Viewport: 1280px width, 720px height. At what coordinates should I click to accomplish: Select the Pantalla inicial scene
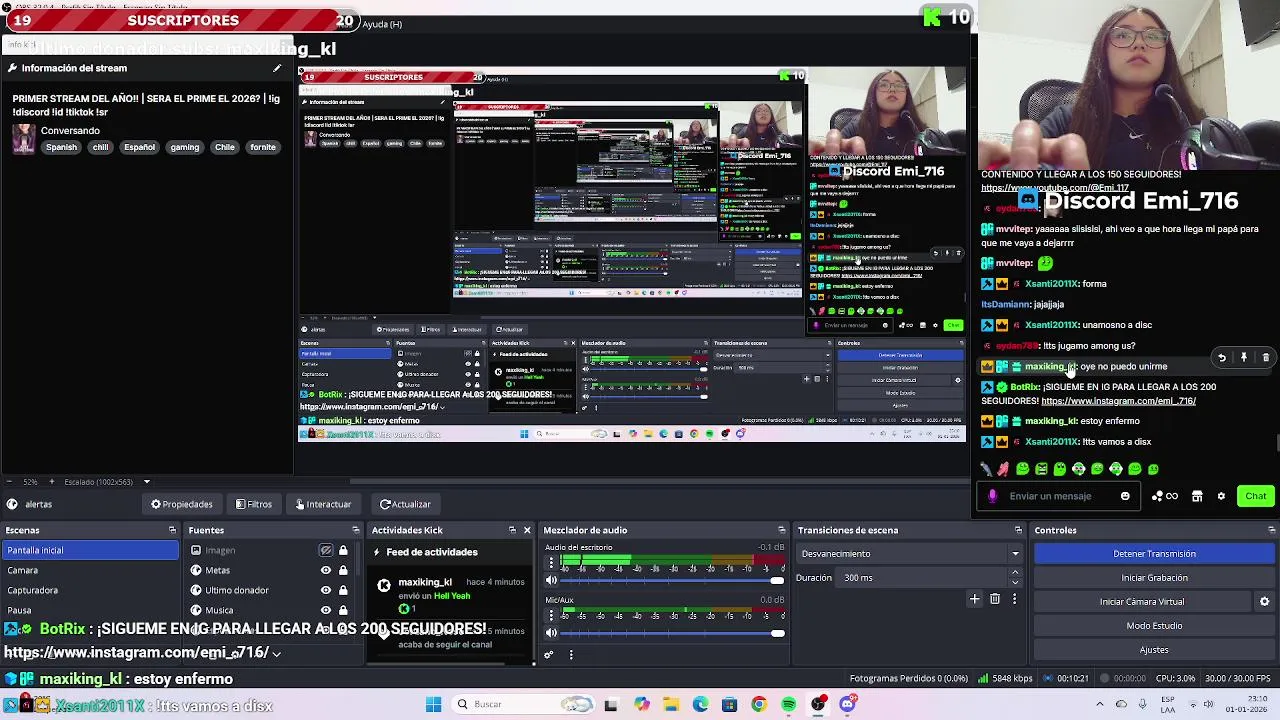[x=90, y=550]
